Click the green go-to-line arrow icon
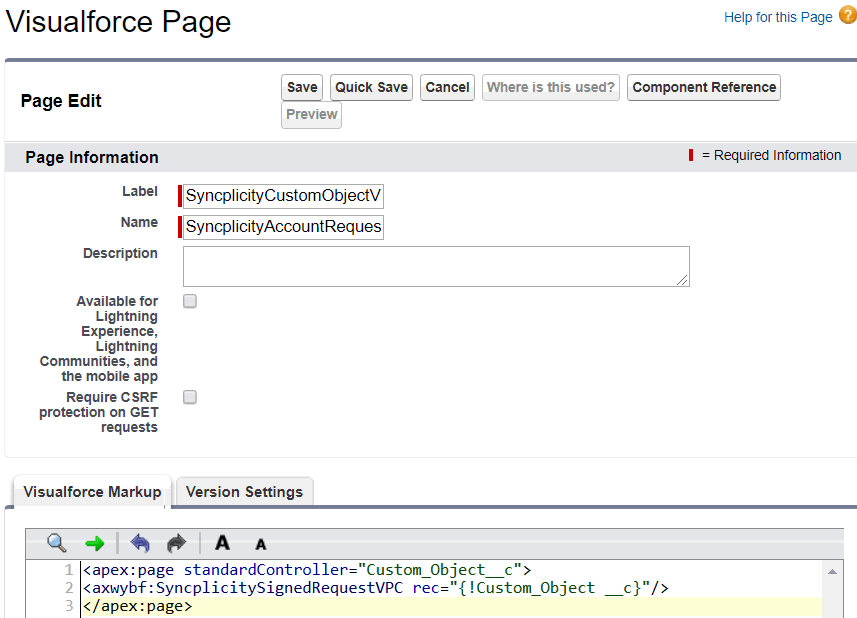The image size is (857, 618). pyautogui.click(x=95, y=543)
